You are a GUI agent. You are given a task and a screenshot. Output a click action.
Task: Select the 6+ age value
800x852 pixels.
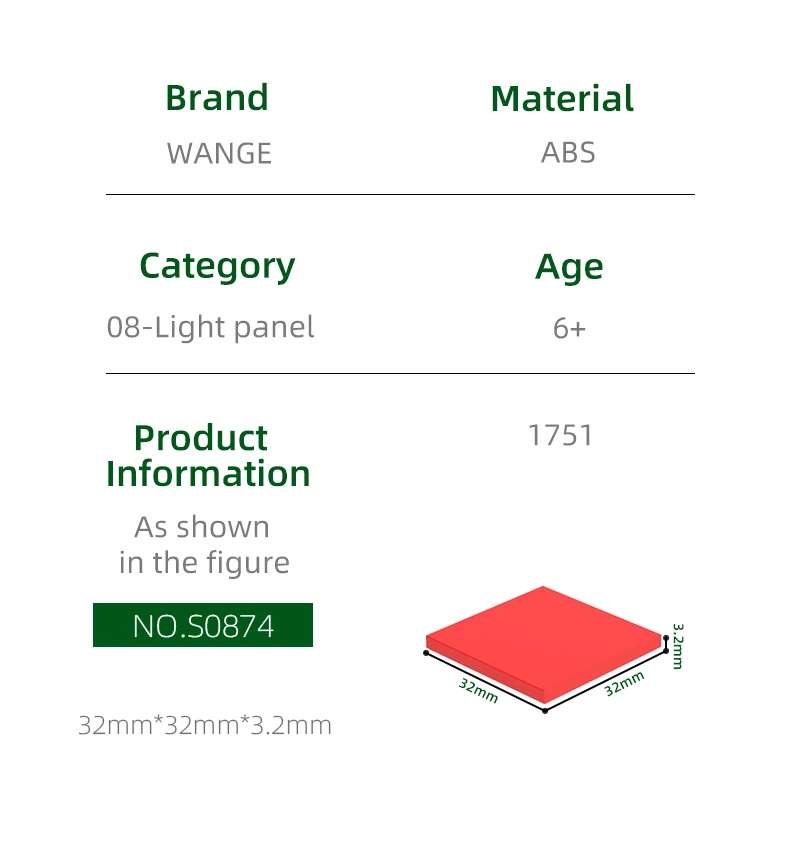click(x=569, y=328)
